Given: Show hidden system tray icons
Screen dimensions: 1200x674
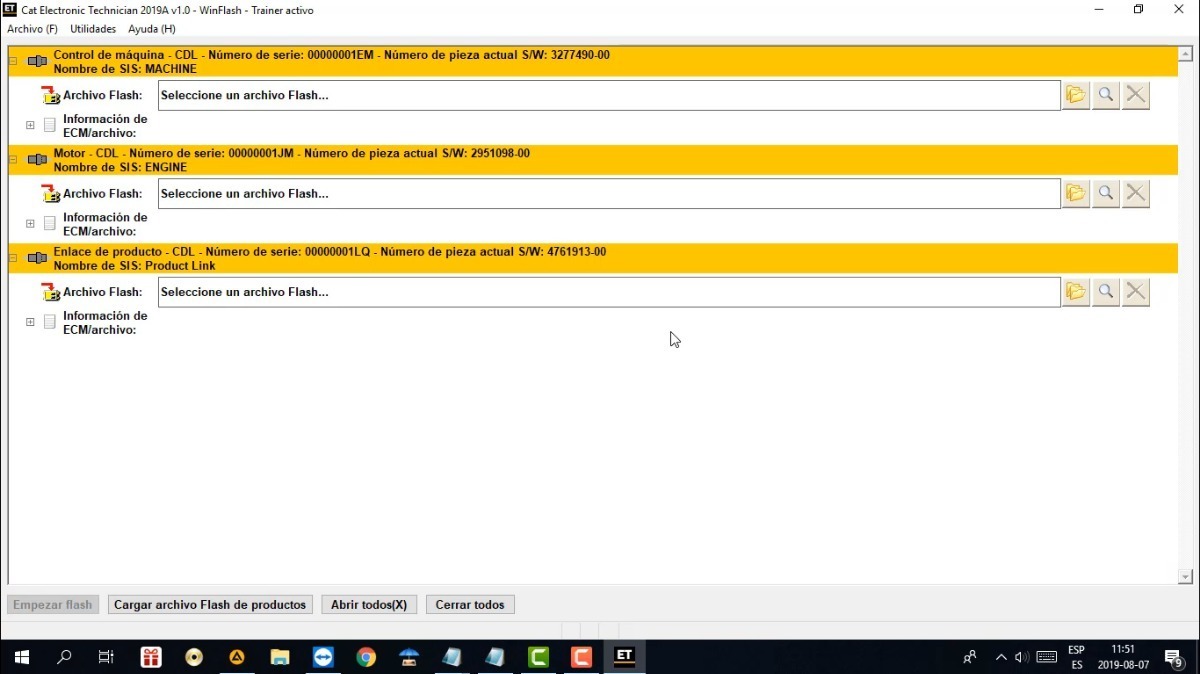Looking at the screenshot, I should (1001, 657).
